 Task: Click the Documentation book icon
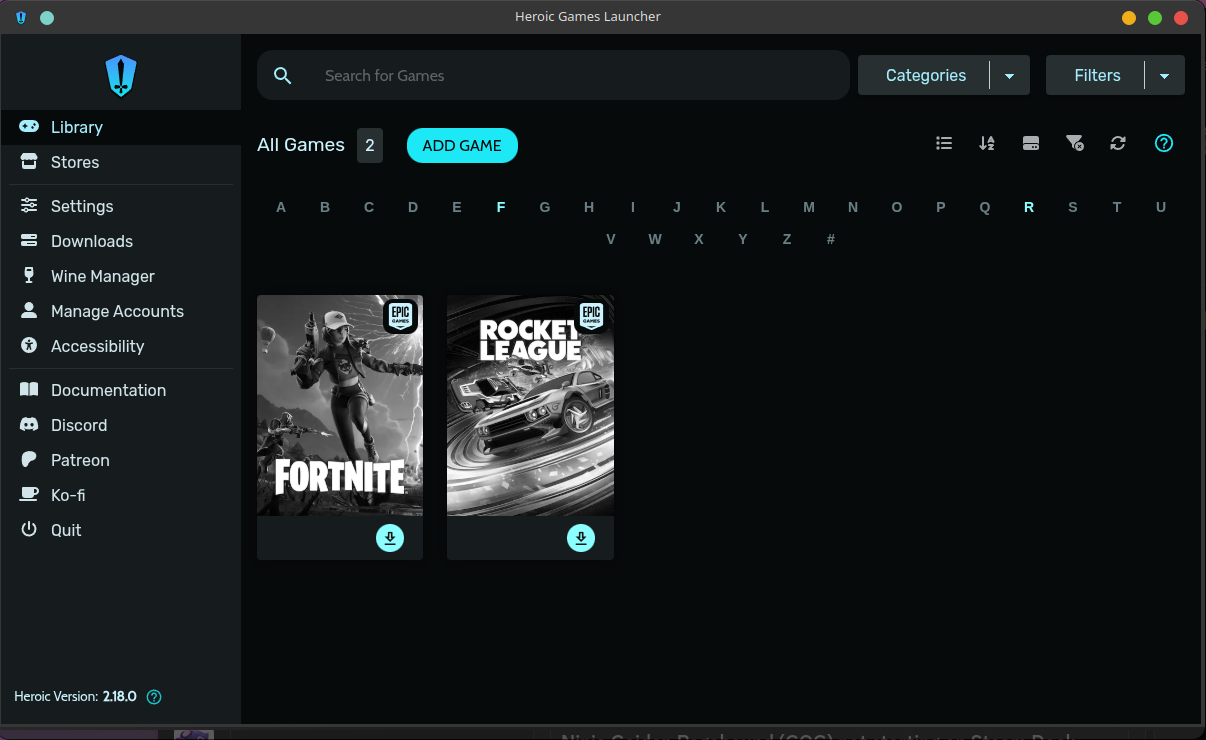click(30, 390)
